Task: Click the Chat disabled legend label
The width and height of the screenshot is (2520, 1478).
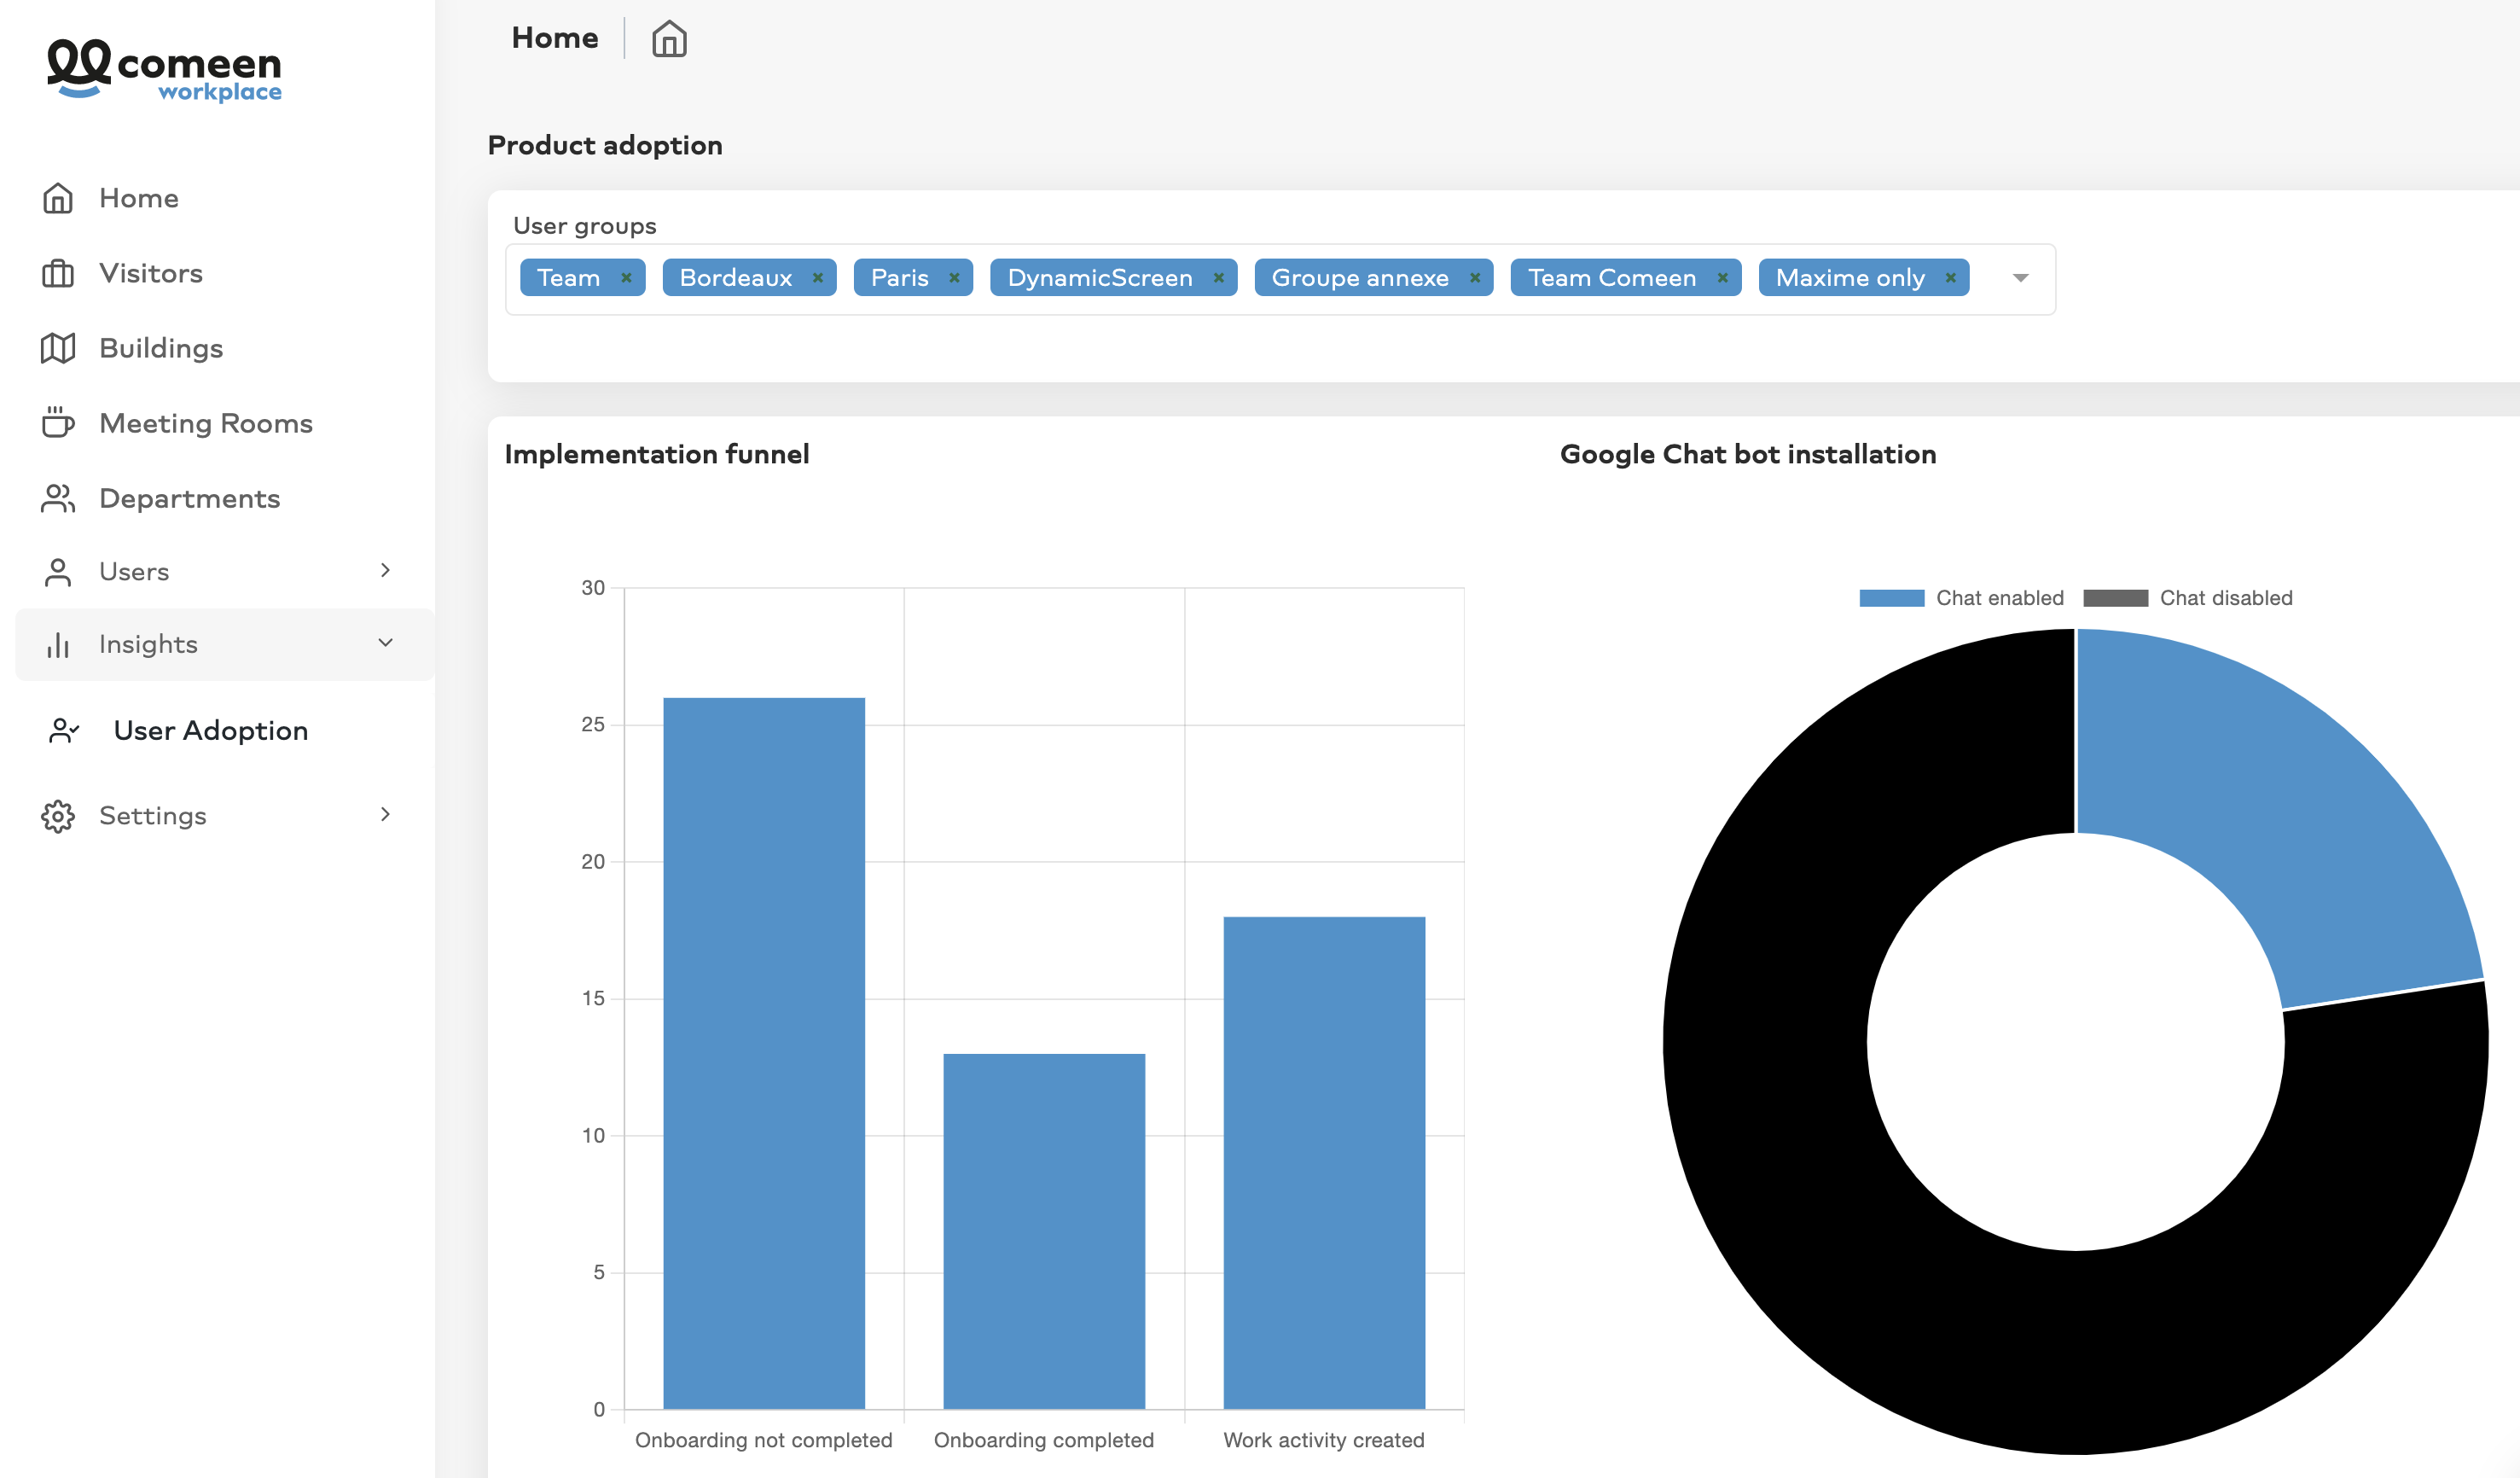Action: tap(2227, 598)
